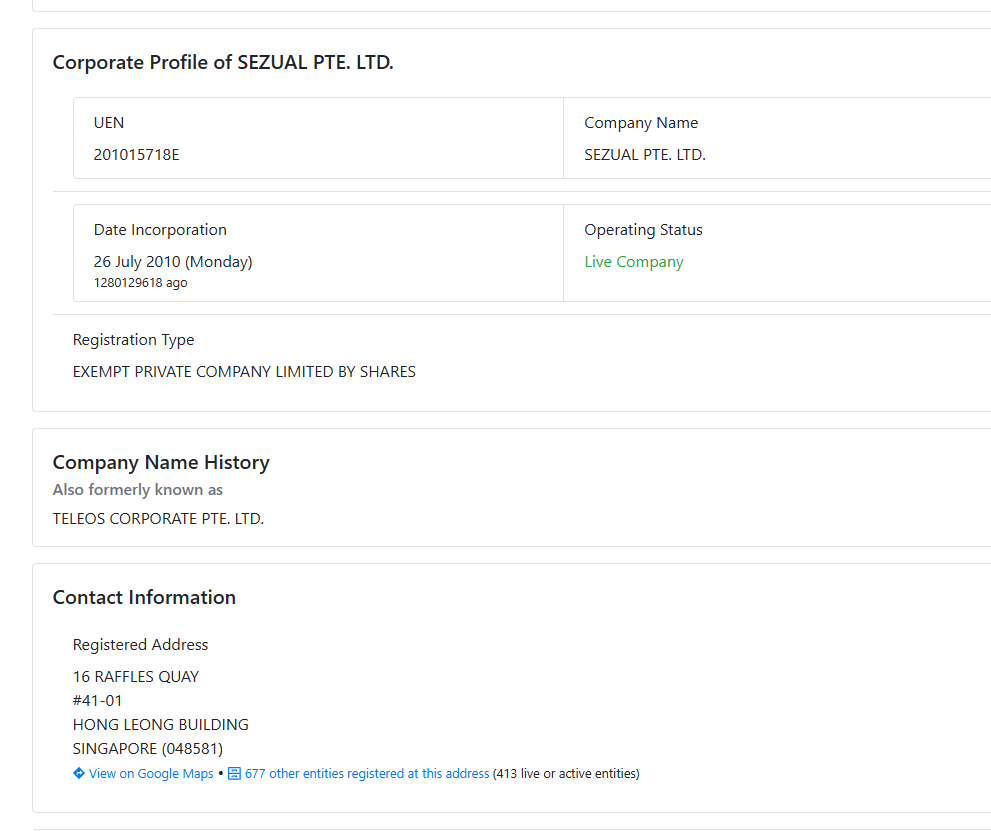Open the View on Google Maps link
The width and height of the screenshot is (991, 831).
(151, 773)
